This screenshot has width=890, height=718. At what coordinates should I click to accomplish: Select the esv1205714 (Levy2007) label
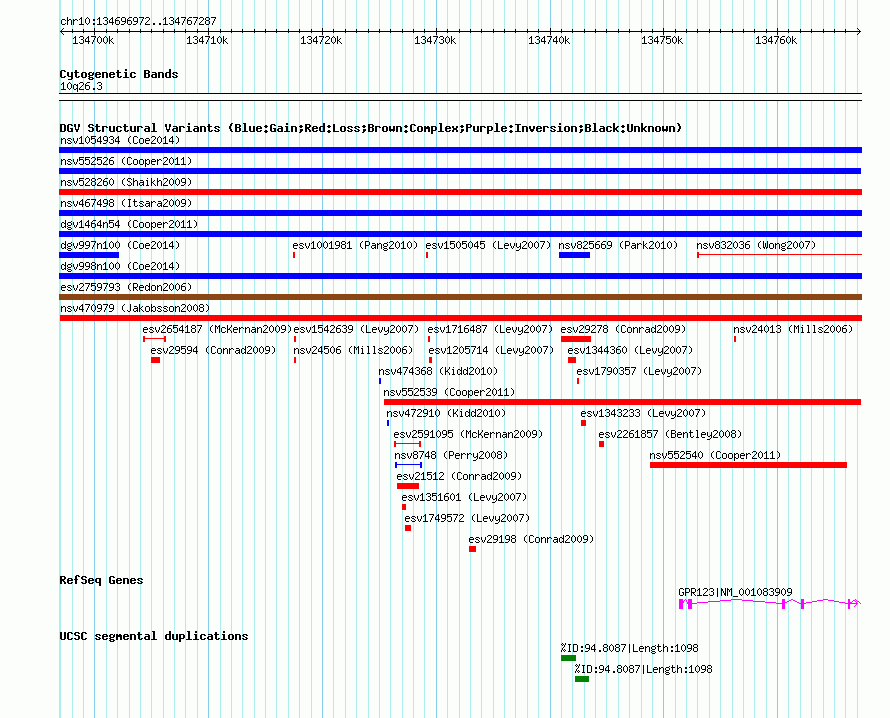pyautogui.click(x=492, y=350)
